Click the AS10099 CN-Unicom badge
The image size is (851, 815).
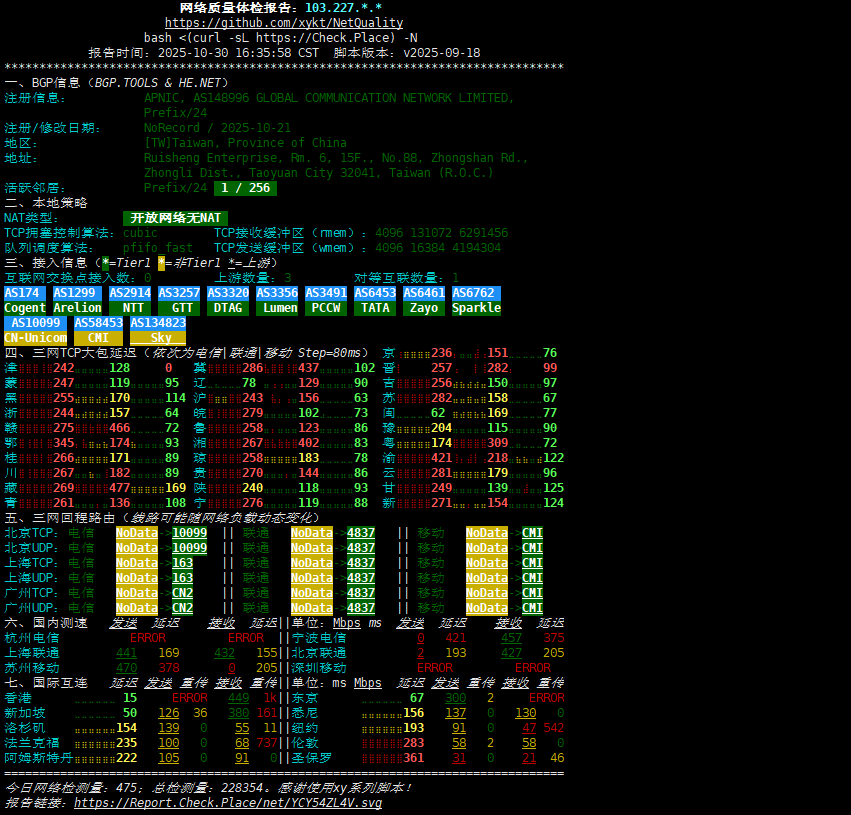click(35, 330)
